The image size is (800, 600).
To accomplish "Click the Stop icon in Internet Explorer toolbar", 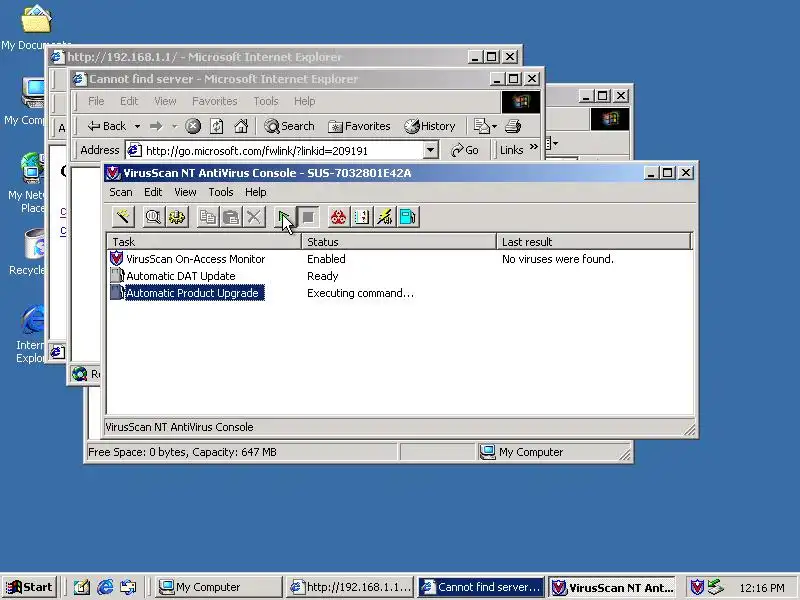I will coord(193,126).
